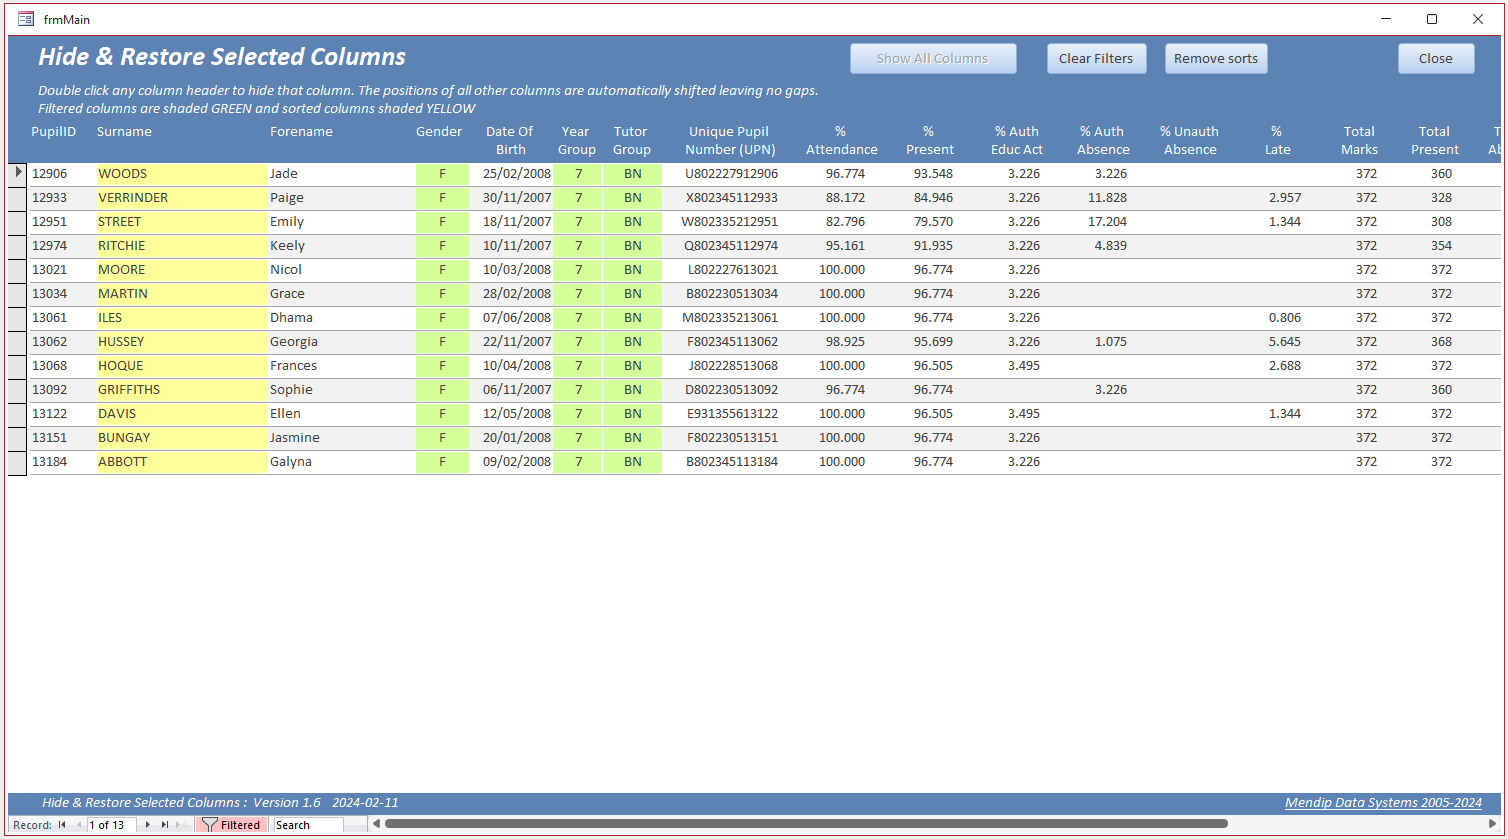Click the Tutor Group column header
The image size is (1508, 839).
click(x=631, y=141)
